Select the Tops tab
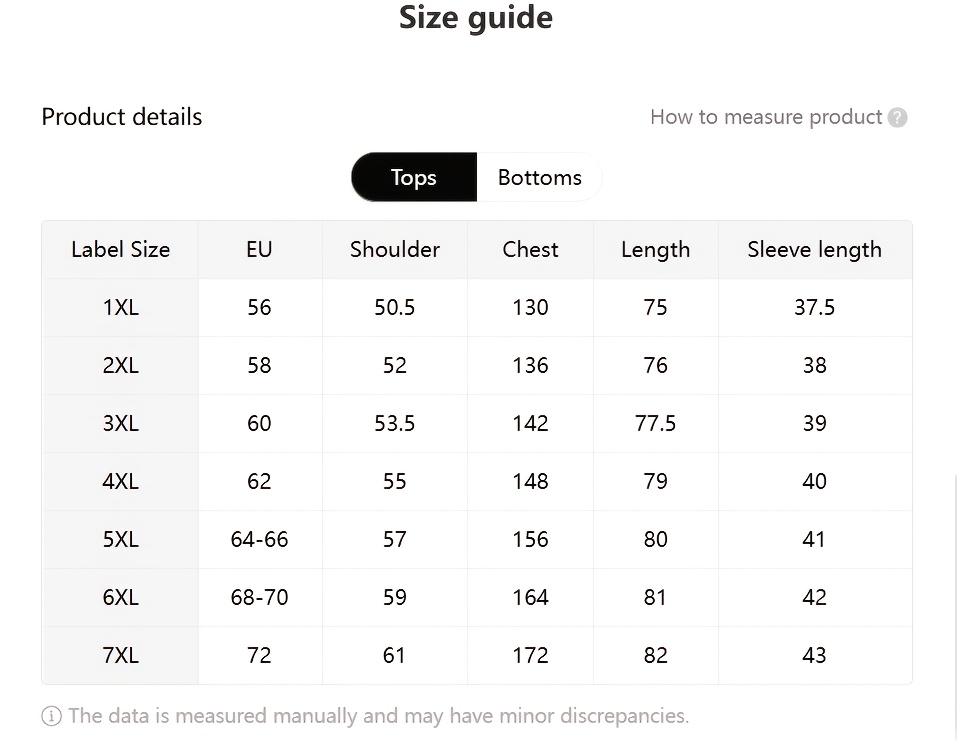Image resolution: width=957 pixels, height=741 pixels. pos(414,177)
